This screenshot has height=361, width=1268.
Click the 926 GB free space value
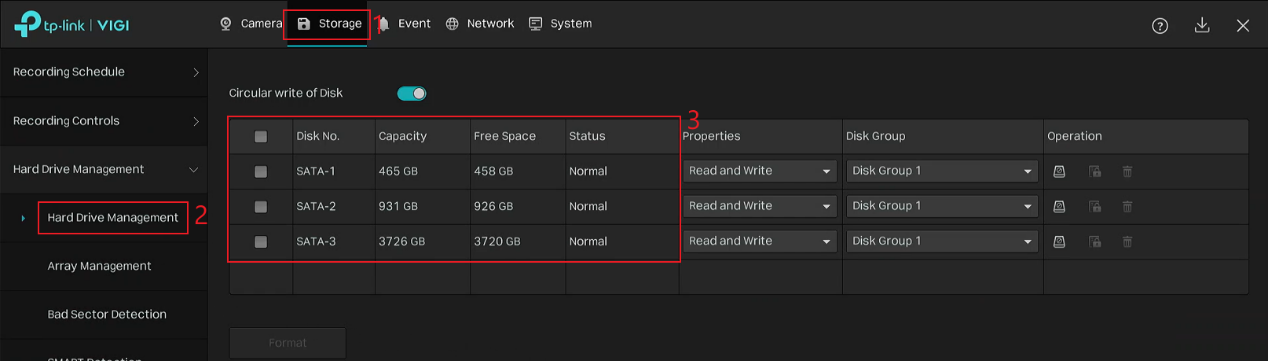(494, 206)
